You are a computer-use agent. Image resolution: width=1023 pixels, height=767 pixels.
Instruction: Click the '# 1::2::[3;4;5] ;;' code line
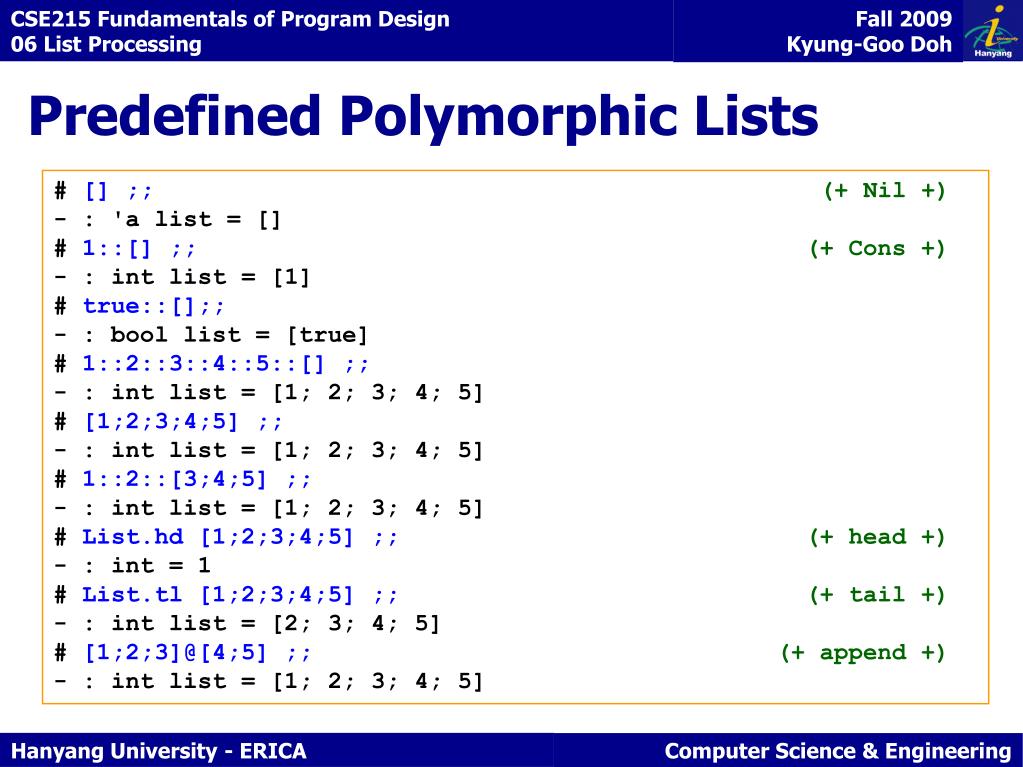(x=183, y=479)
